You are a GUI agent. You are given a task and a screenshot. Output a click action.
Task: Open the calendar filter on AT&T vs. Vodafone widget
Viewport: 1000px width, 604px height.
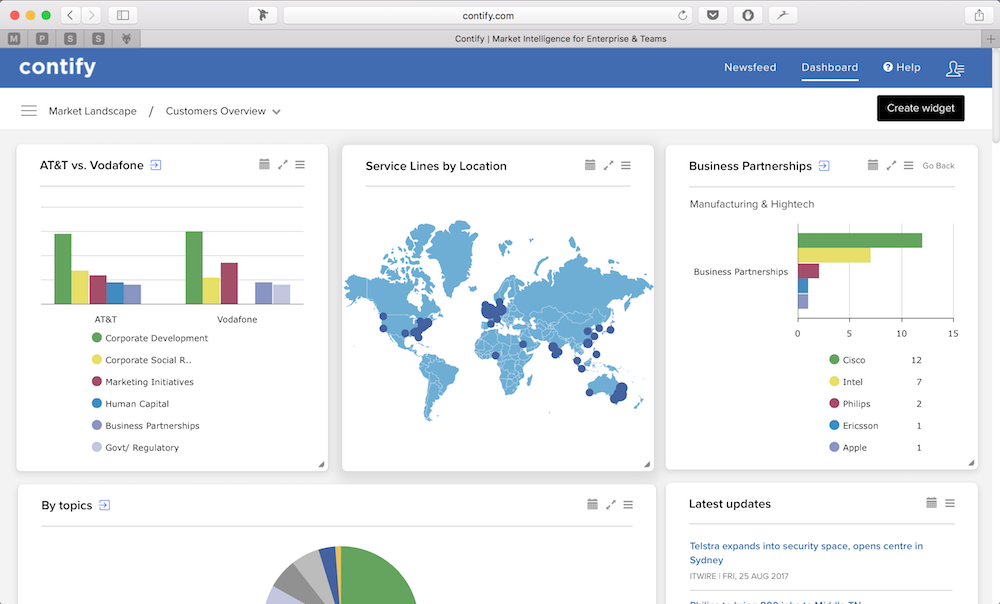(265, 164)
